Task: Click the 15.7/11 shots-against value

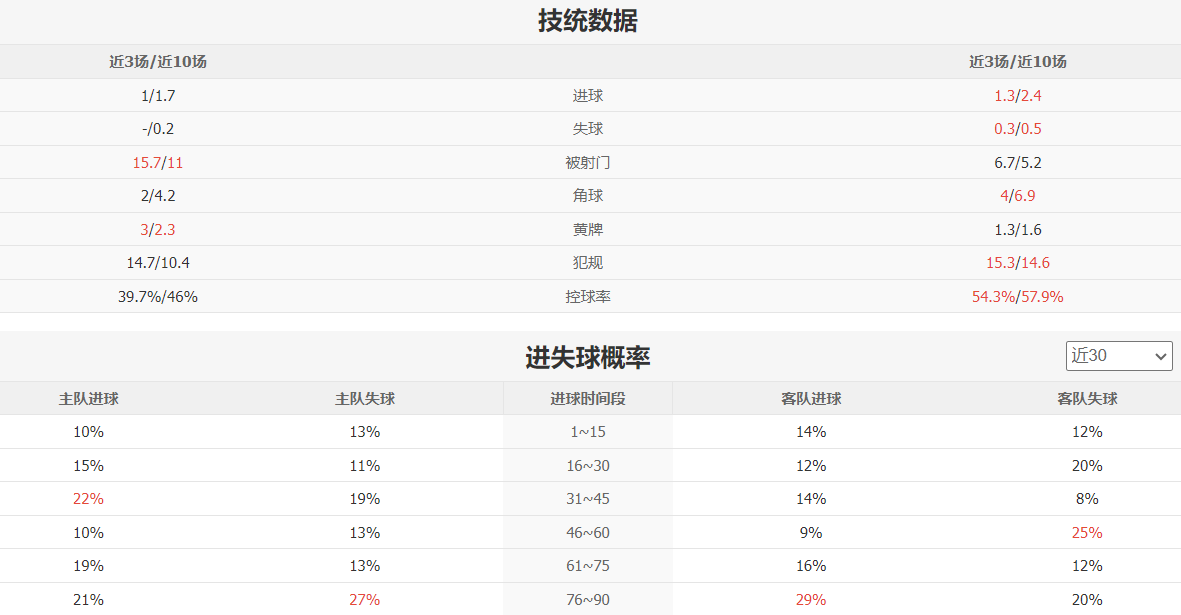Action: 158,163
